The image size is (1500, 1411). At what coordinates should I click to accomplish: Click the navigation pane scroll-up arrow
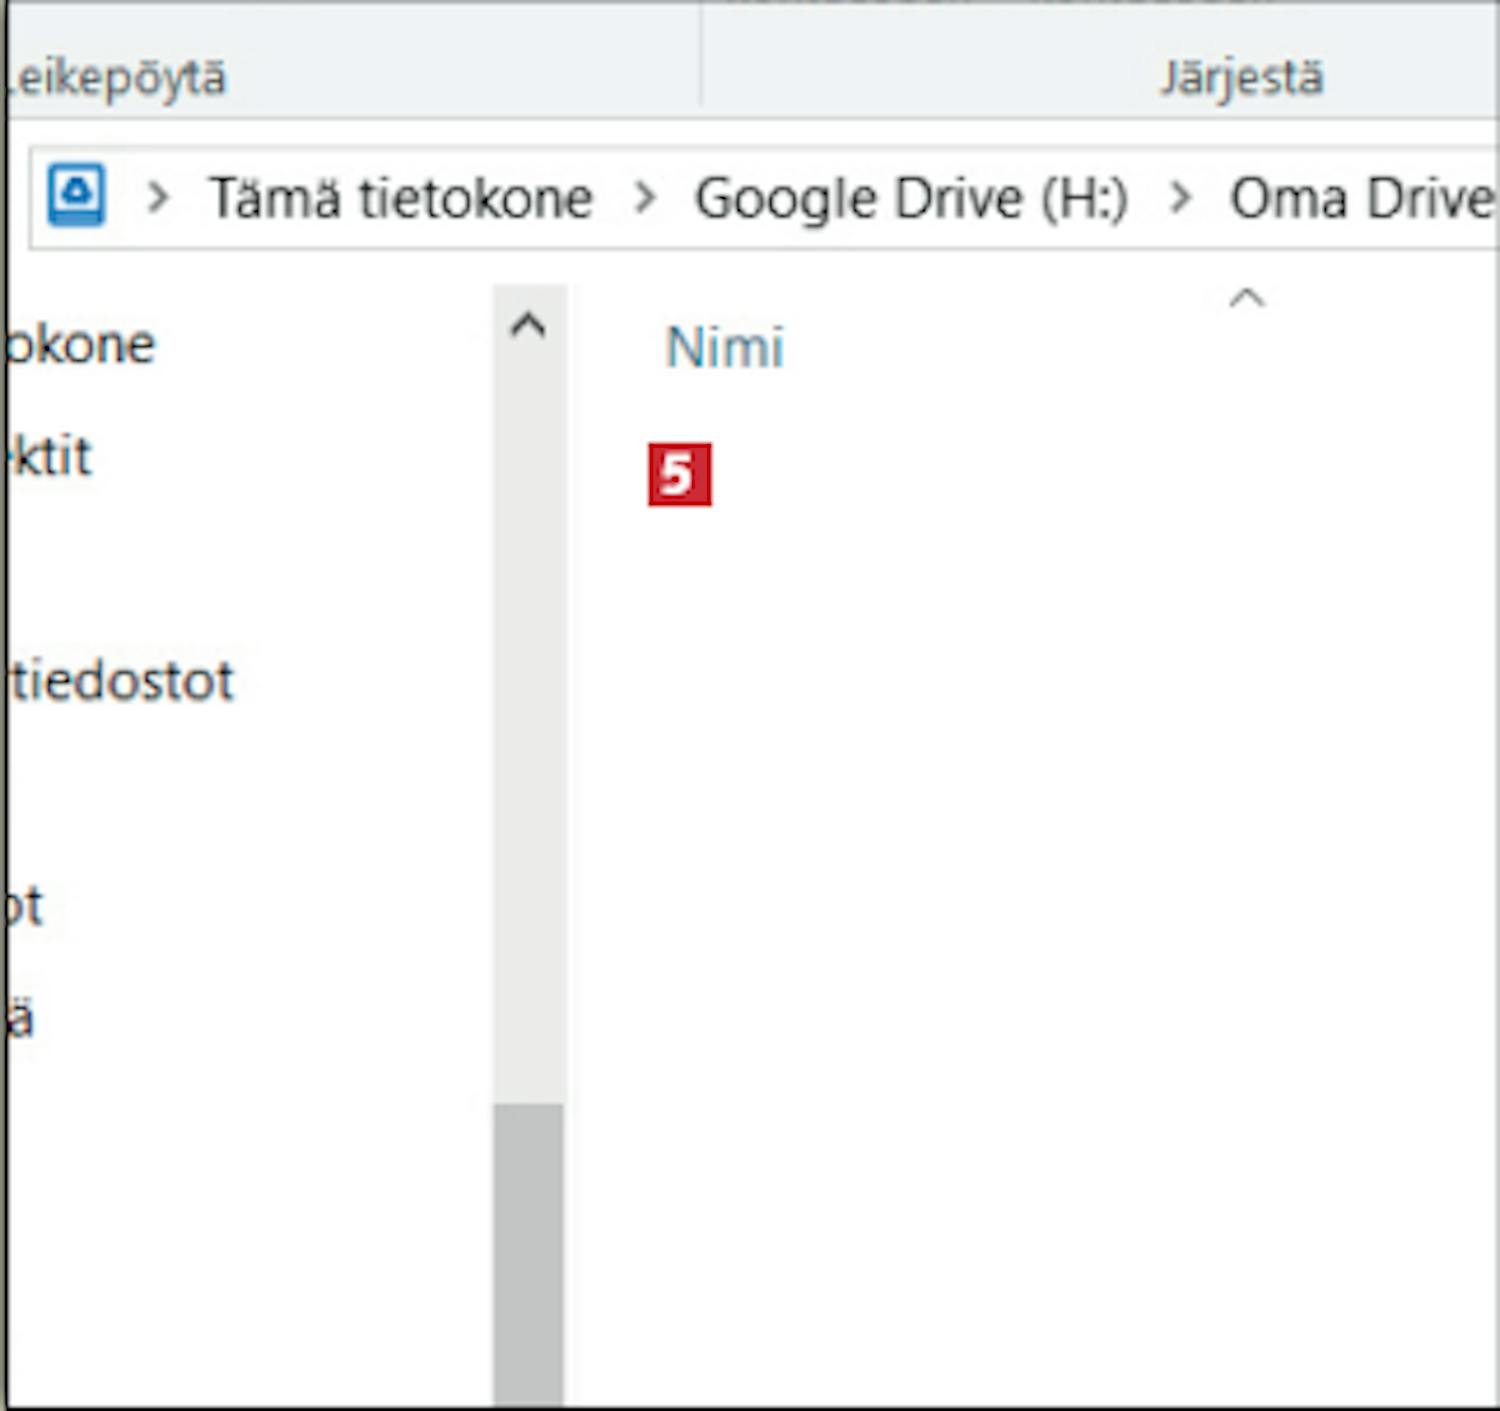pyautogui.click(x=528, y=325)
